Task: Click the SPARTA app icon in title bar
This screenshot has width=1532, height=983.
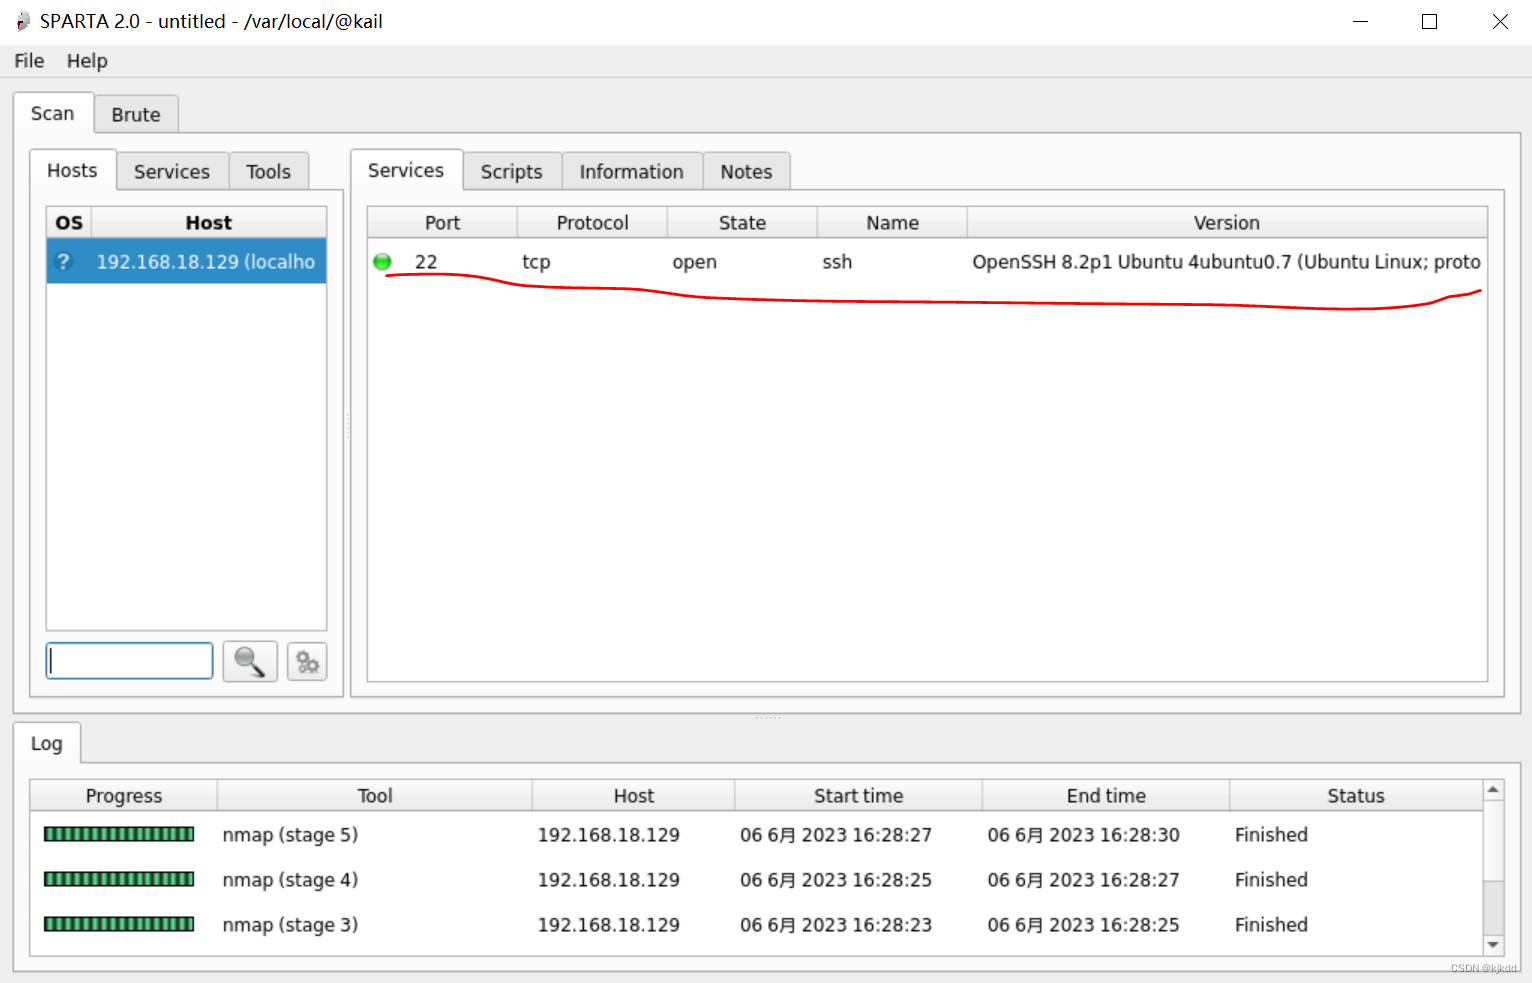Action: (22, 21)
